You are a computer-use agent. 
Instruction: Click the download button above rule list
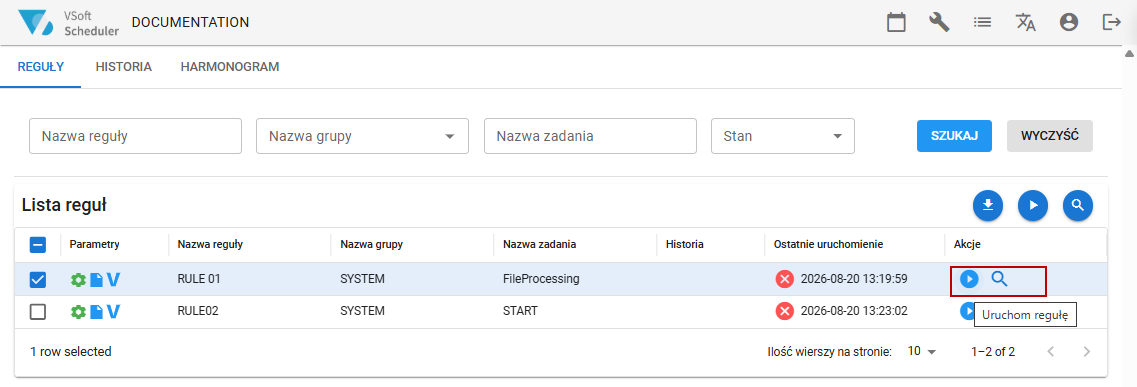[x=988, y=206]
